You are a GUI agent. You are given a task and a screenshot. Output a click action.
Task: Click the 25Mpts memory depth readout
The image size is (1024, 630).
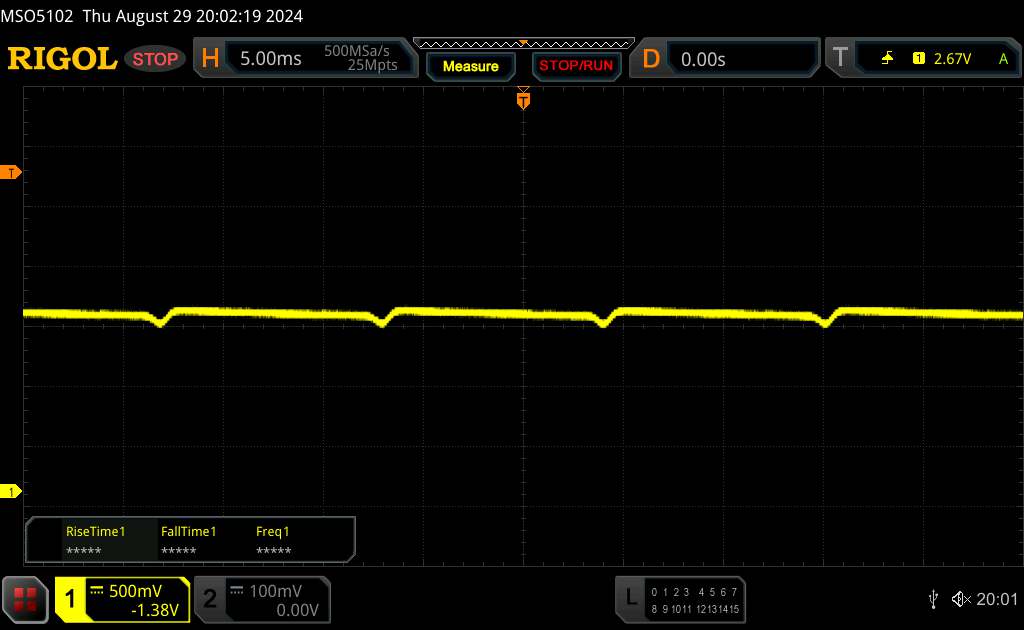click(x=372, y=65)
